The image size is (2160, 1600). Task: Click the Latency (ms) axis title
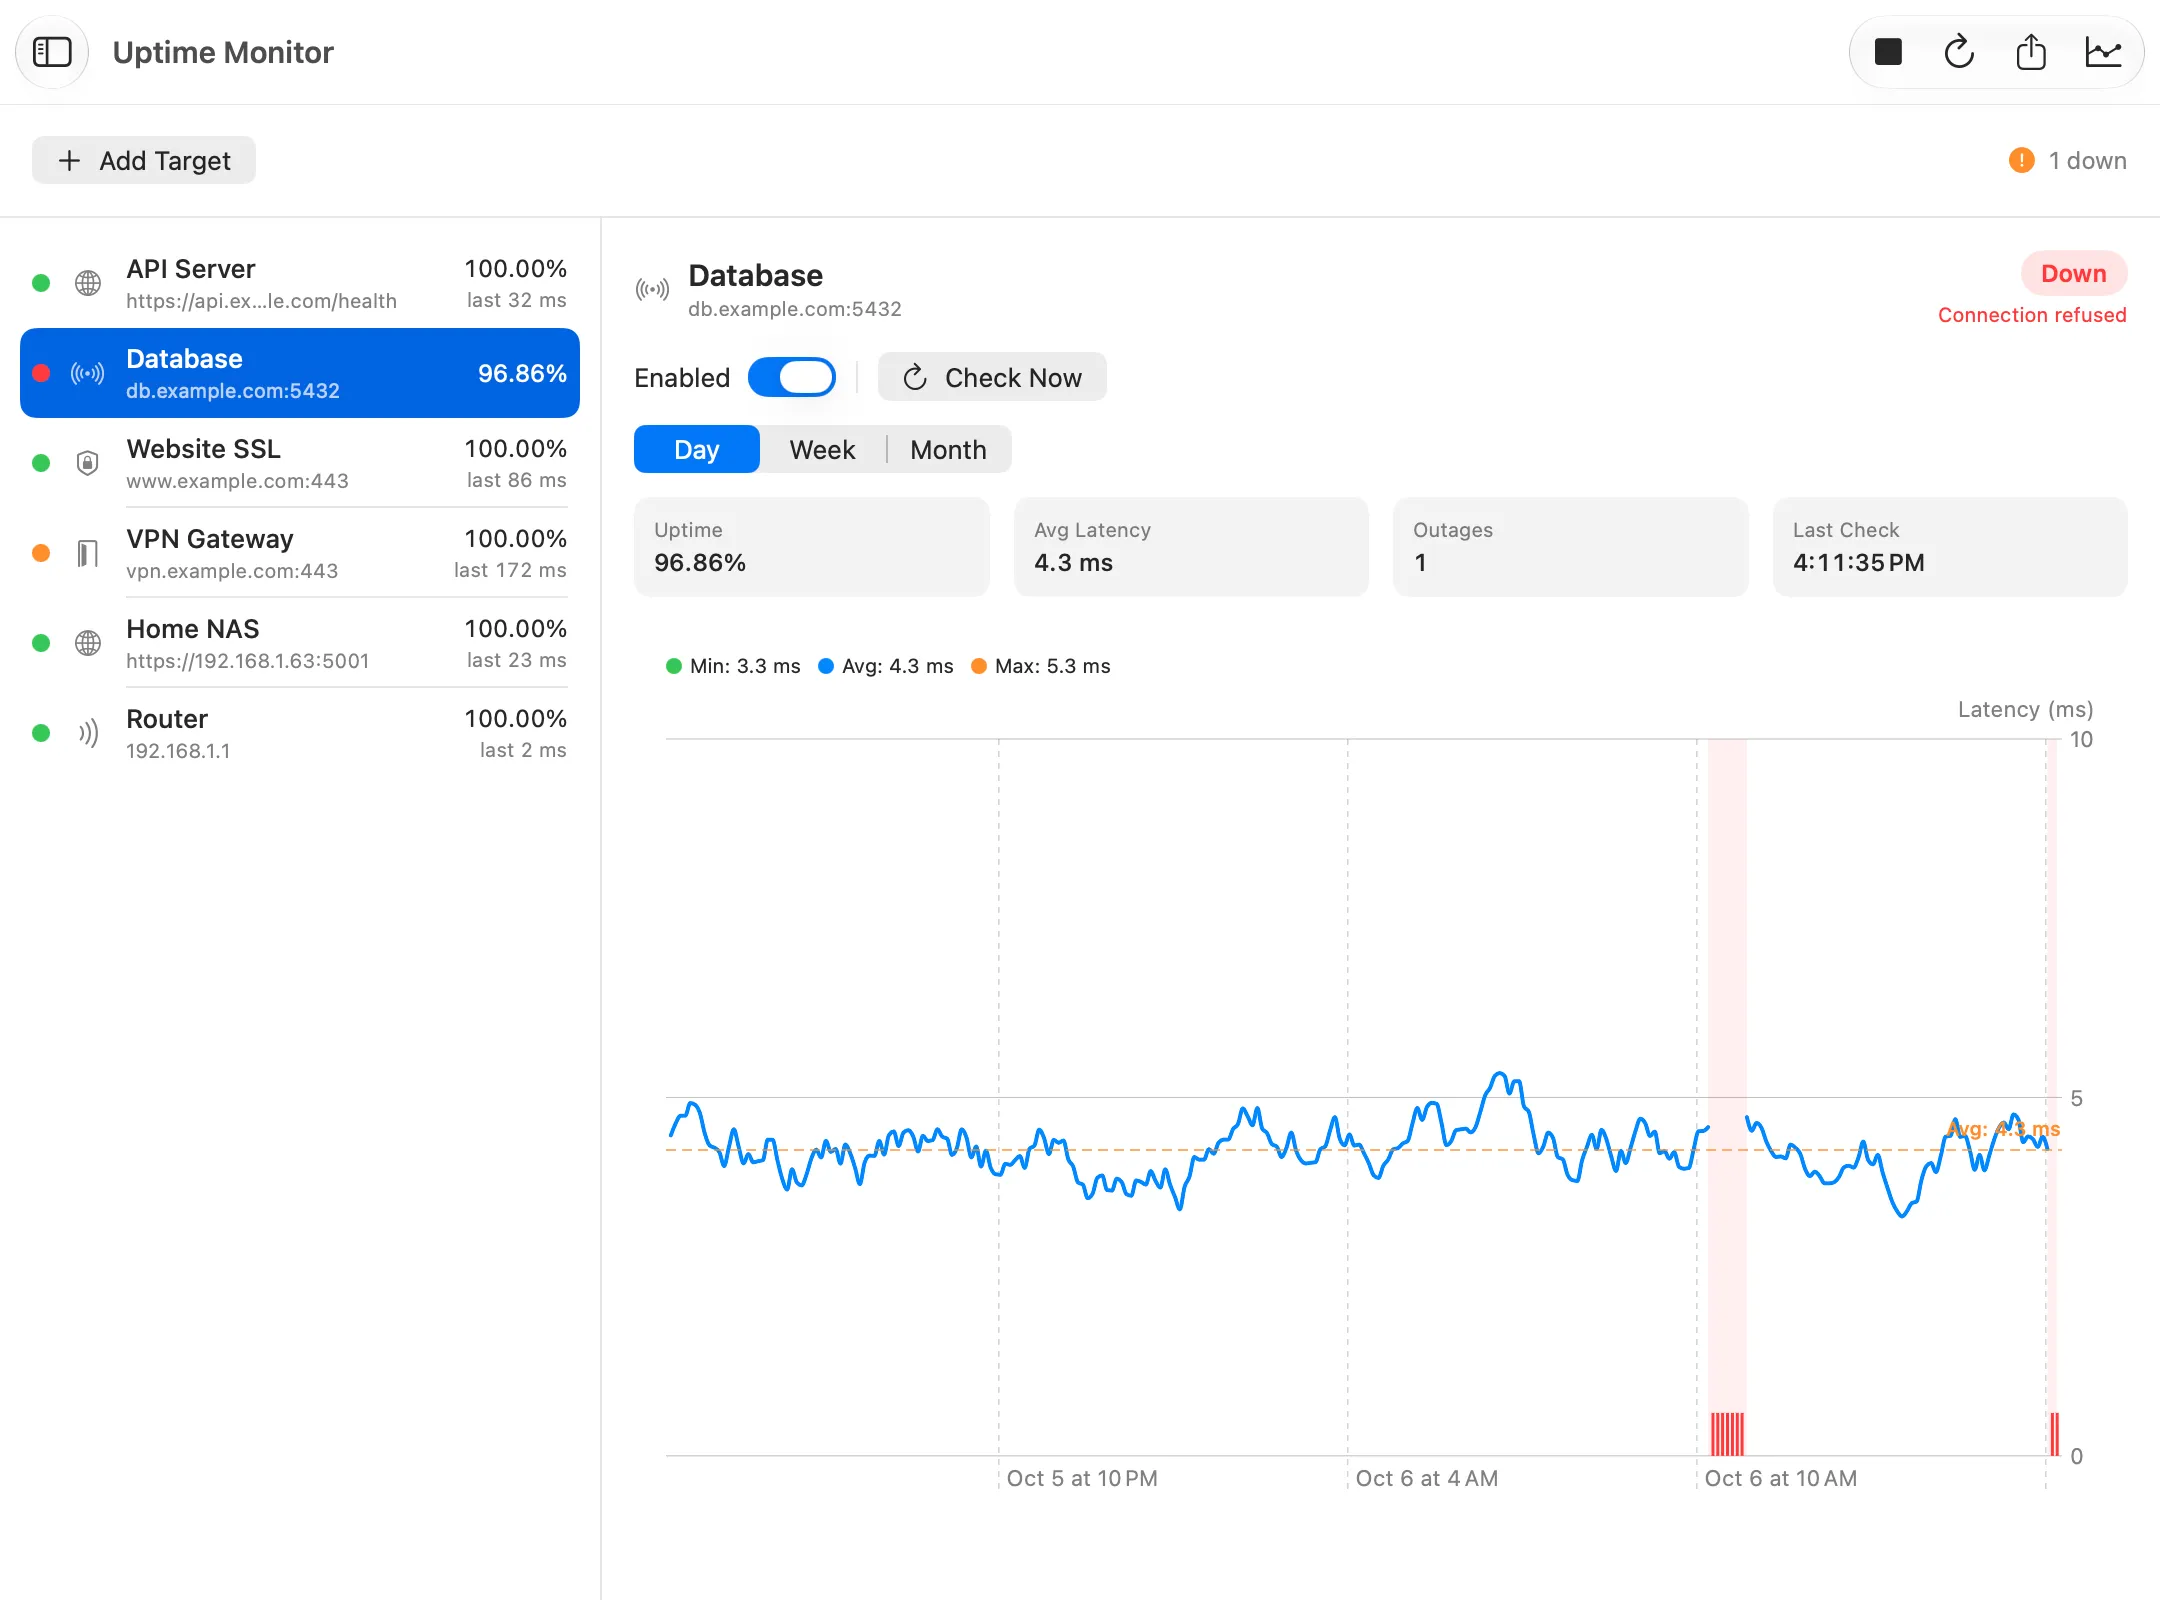[x=2025, y=709]
